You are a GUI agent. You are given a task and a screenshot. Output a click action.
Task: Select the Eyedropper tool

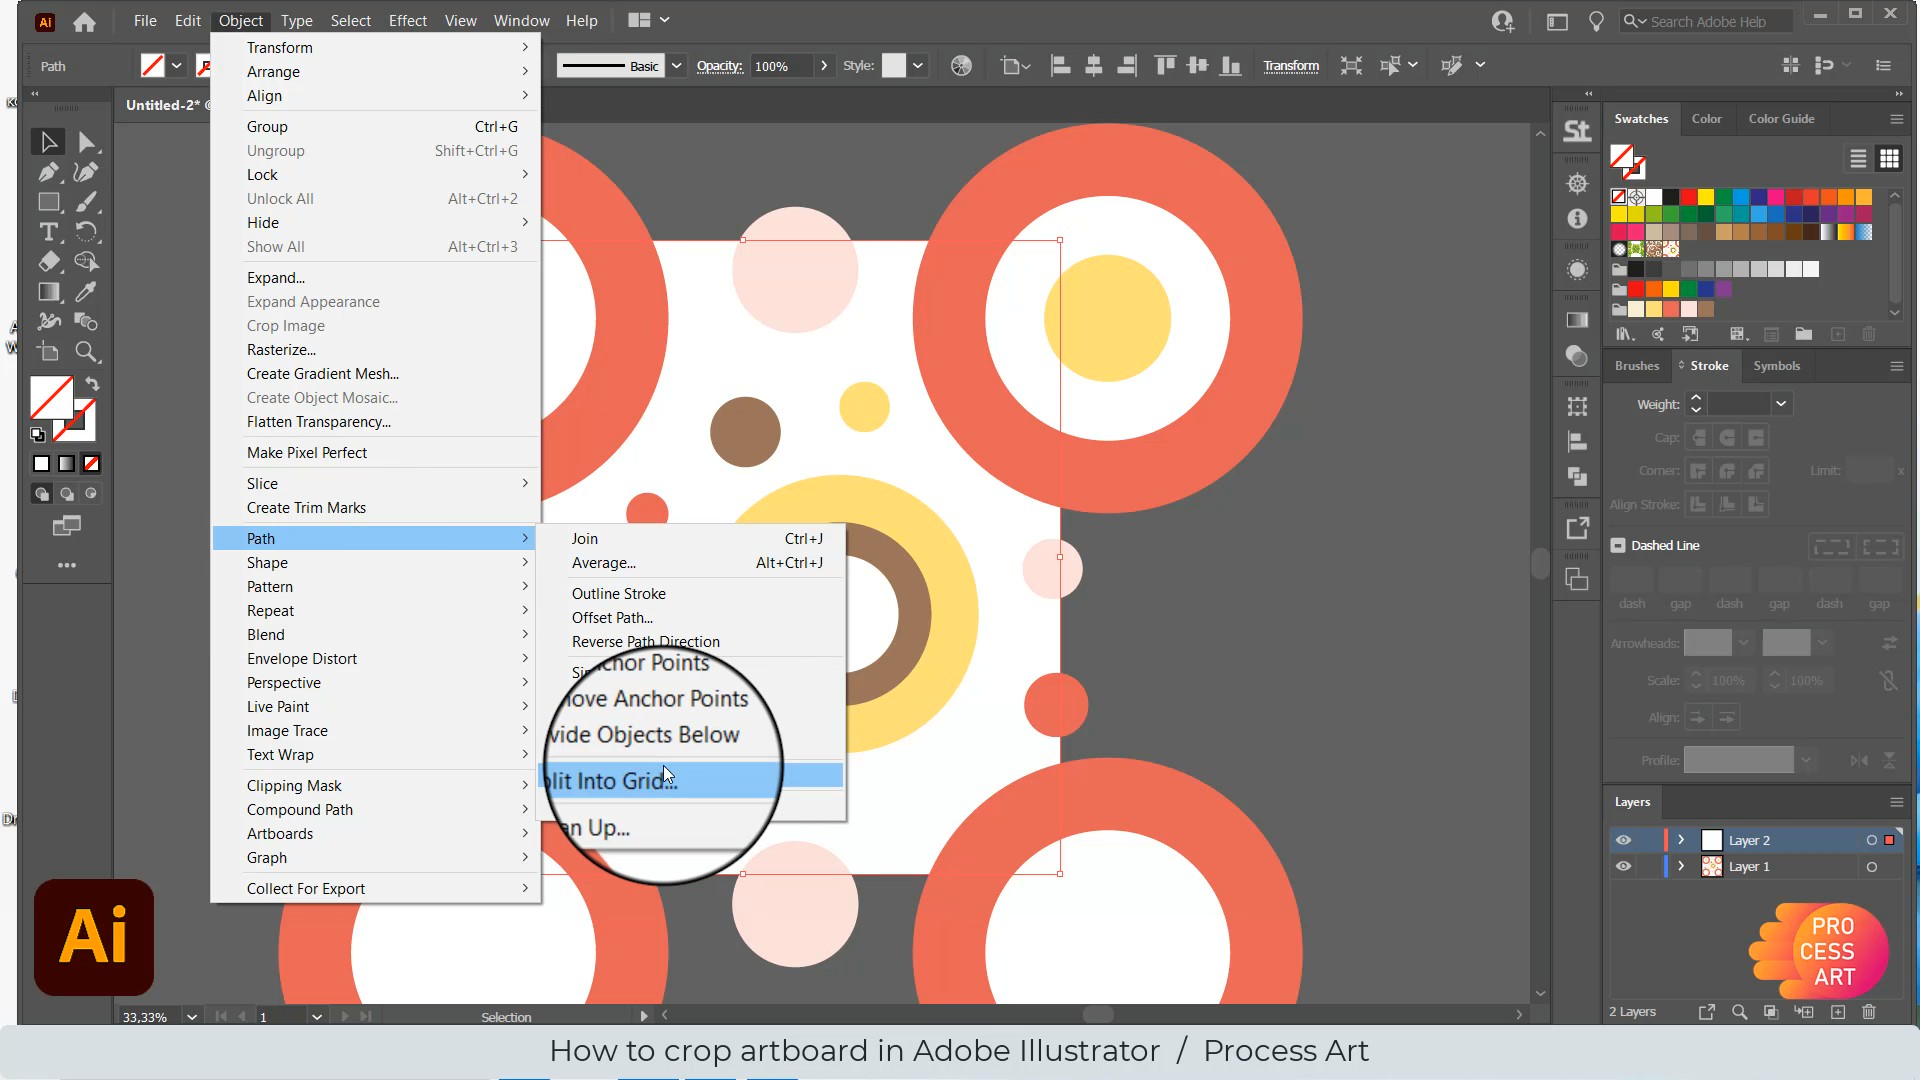(88, 292)
